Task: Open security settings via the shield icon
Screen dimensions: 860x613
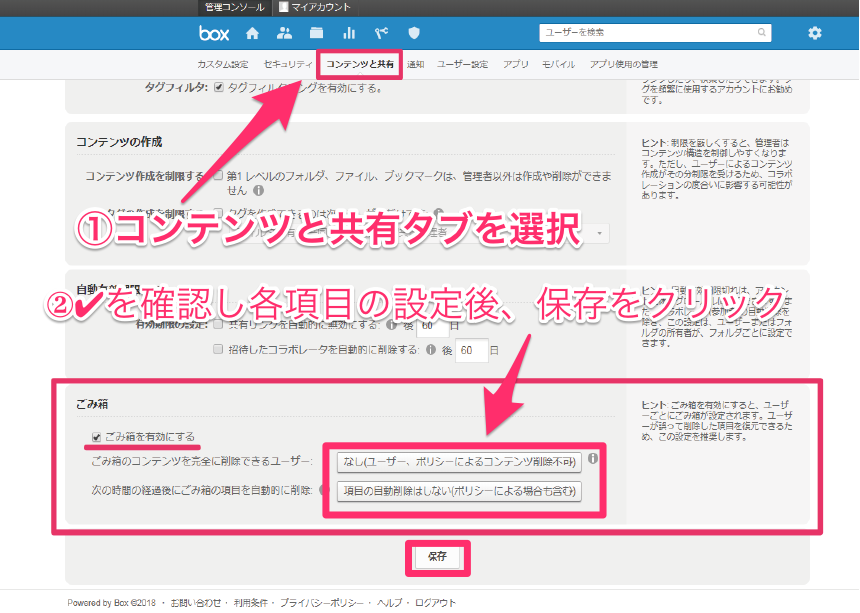Action: (413, 32)
